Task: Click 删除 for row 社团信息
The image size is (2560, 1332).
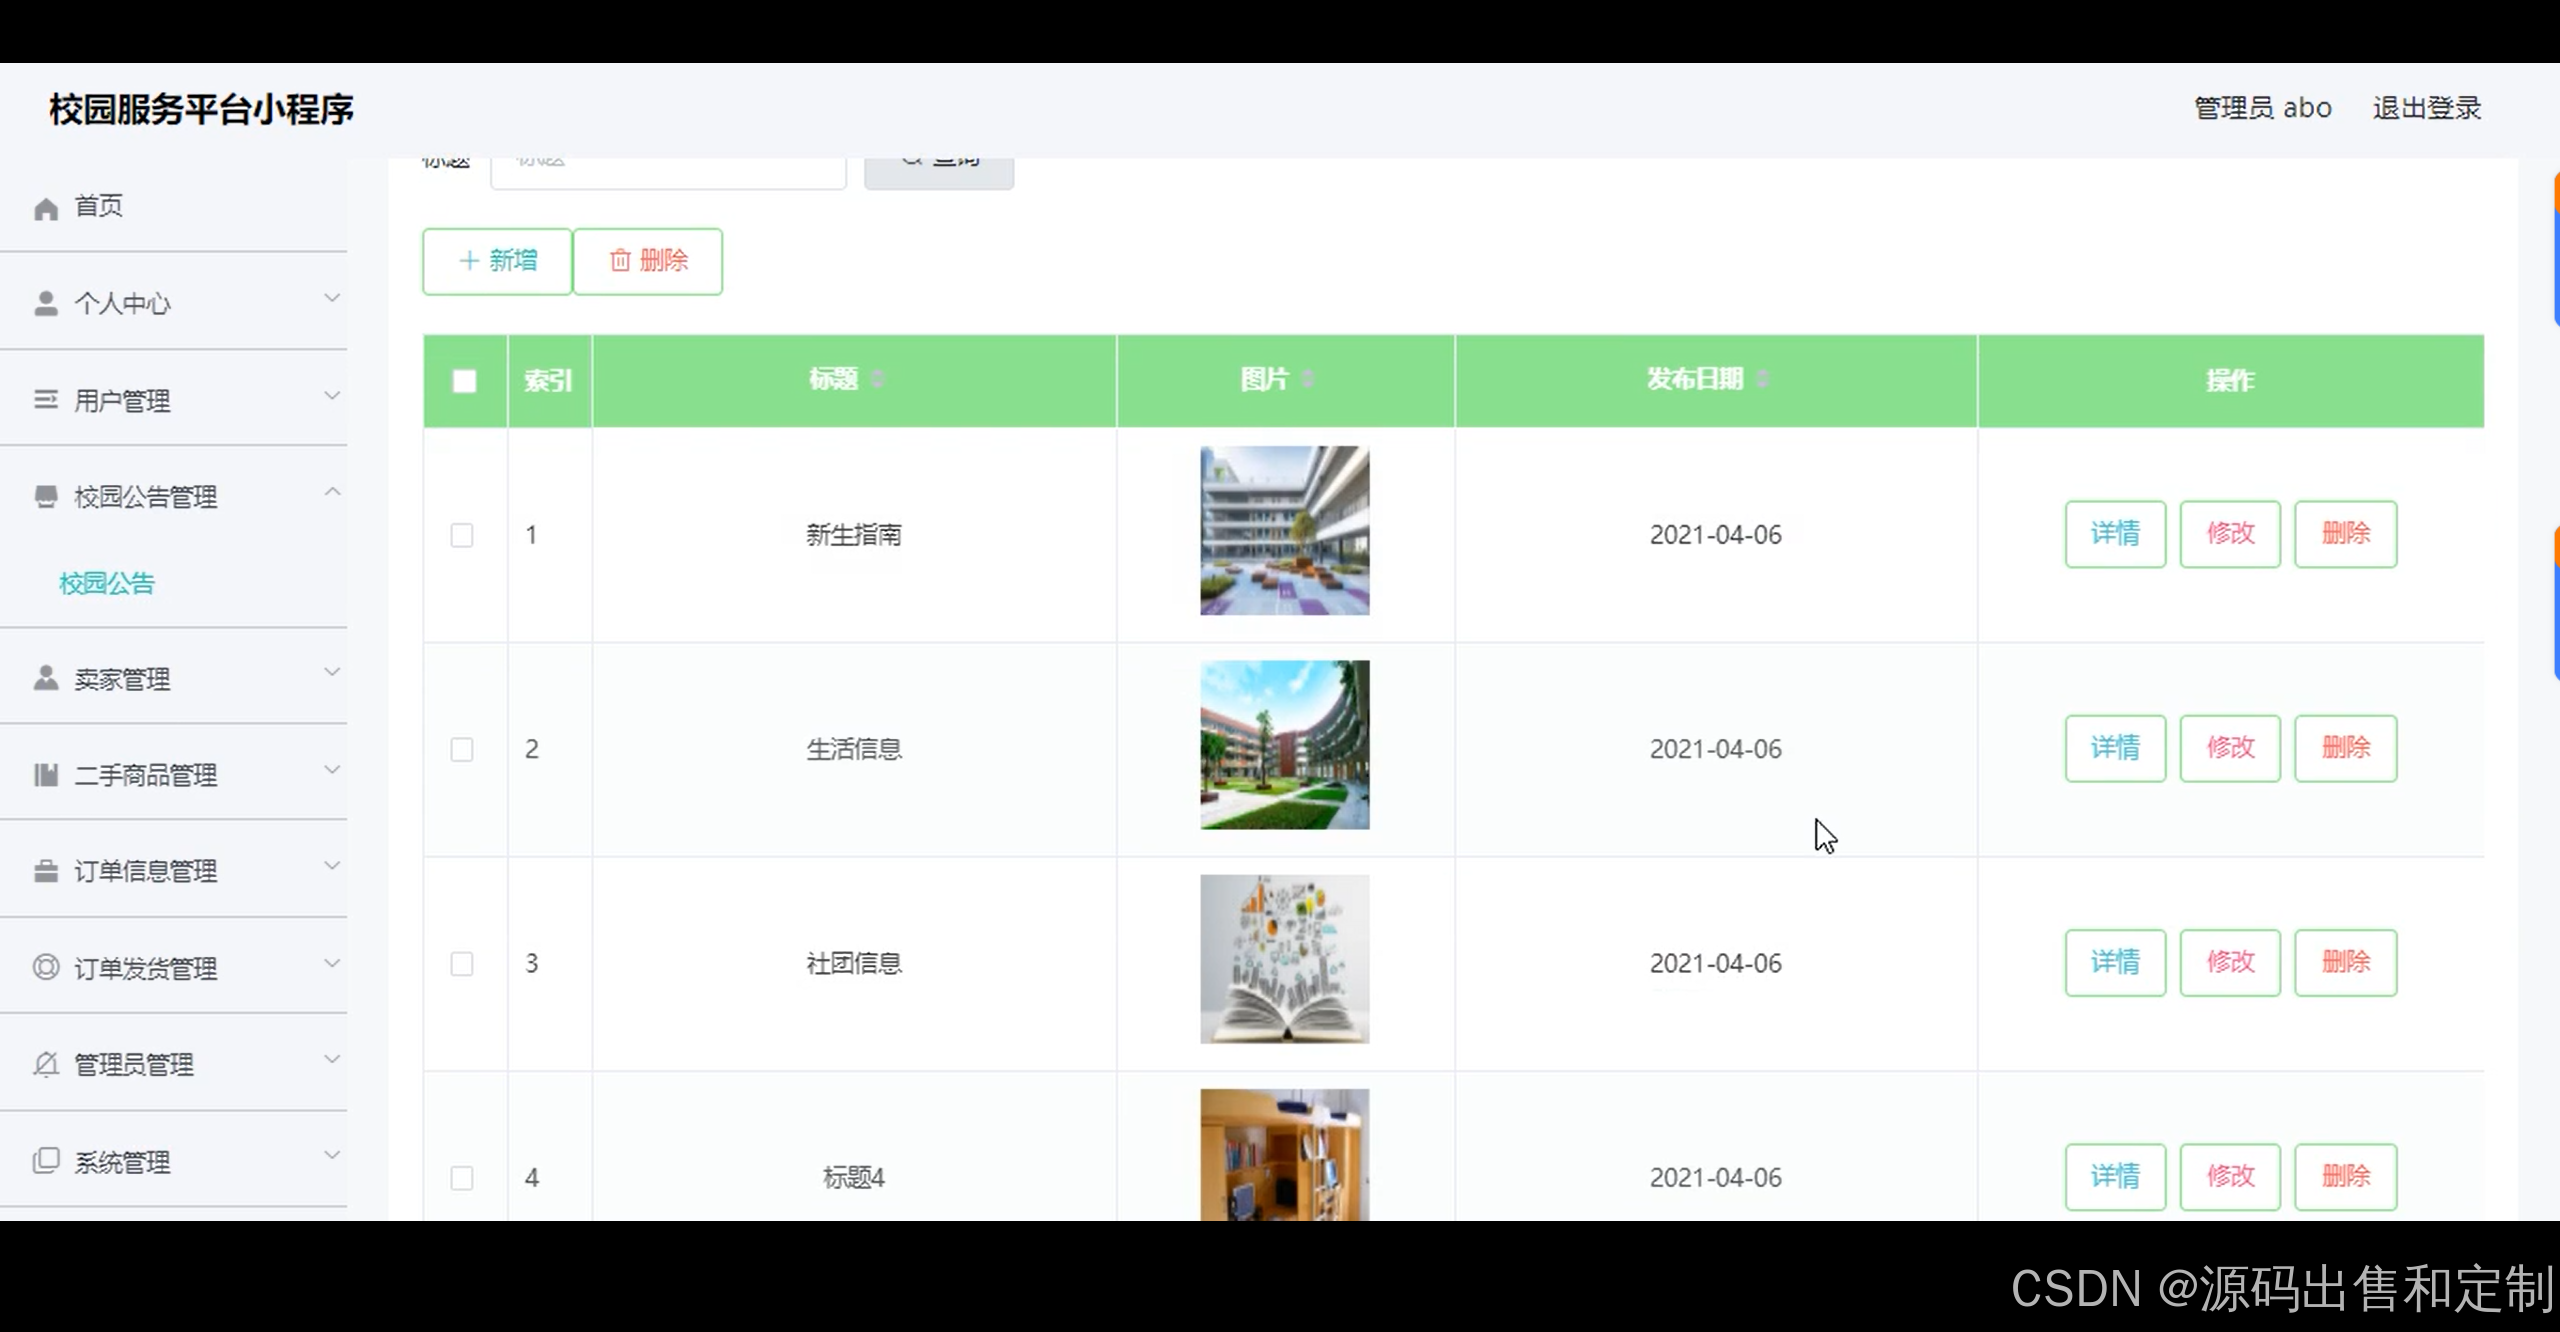Action: [x=2346, y=962]
